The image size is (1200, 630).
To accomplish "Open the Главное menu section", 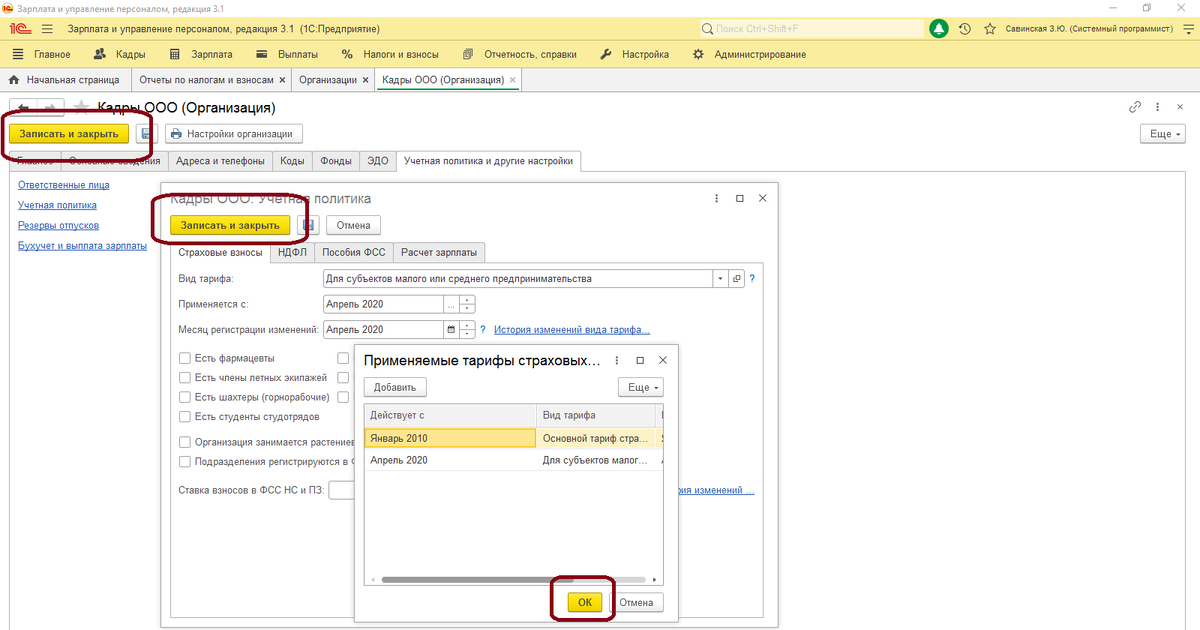I will (x=42, y=54).
